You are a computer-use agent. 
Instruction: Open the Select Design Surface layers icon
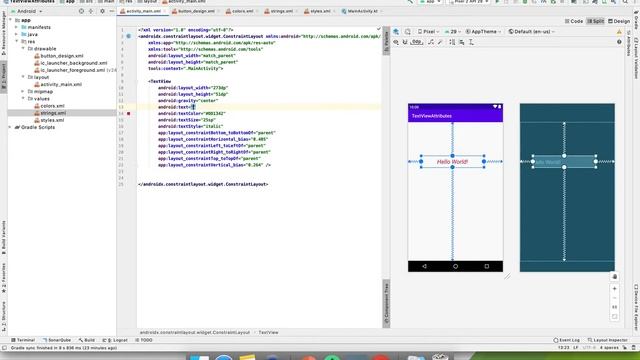396,31
